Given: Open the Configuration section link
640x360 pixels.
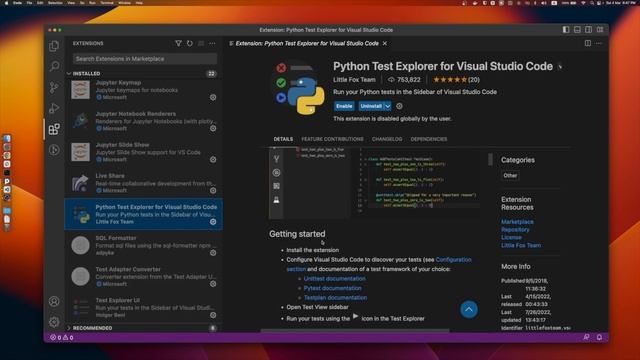Looking at the screenshot, I should 453,260.
